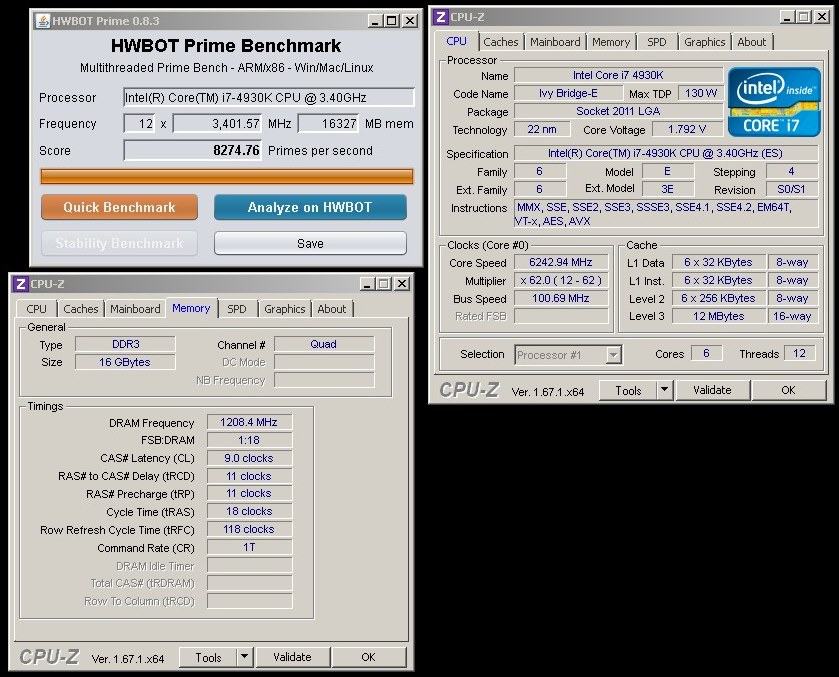Select the CPU tab in CPU-Z processor window
The height and width of the screenshot is (677, 839).
(456, 41)
